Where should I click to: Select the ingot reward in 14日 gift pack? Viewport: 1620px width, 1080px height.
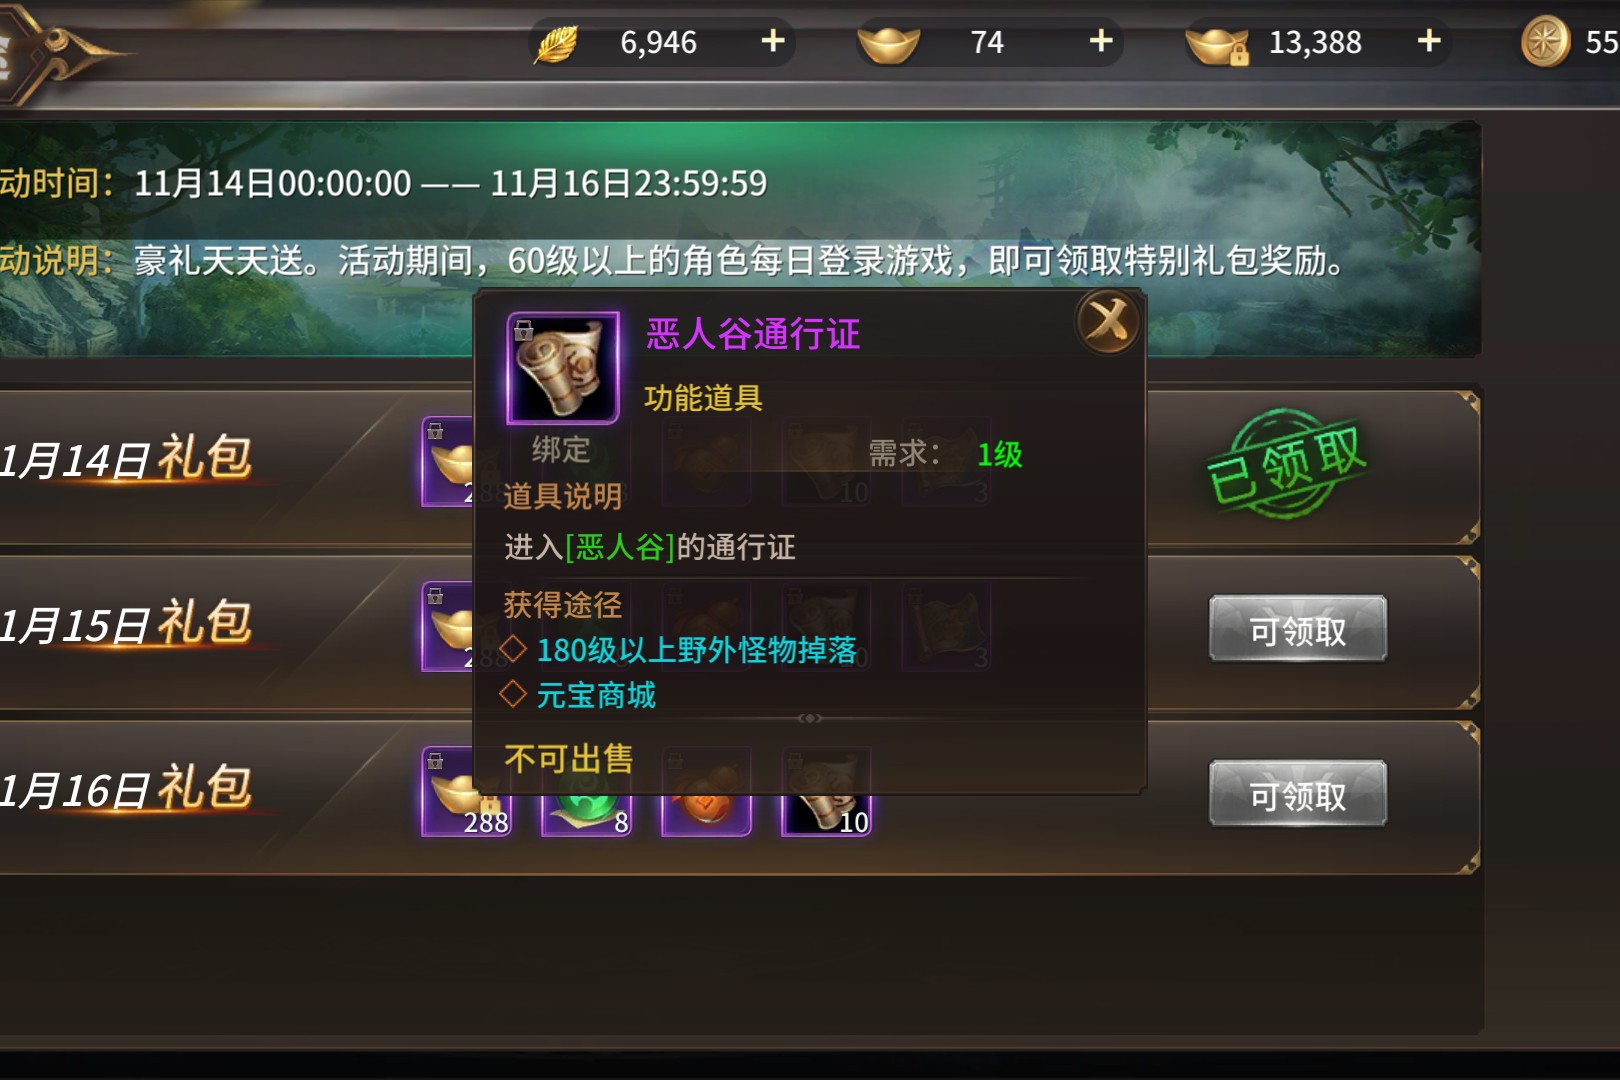click(447, 461)
